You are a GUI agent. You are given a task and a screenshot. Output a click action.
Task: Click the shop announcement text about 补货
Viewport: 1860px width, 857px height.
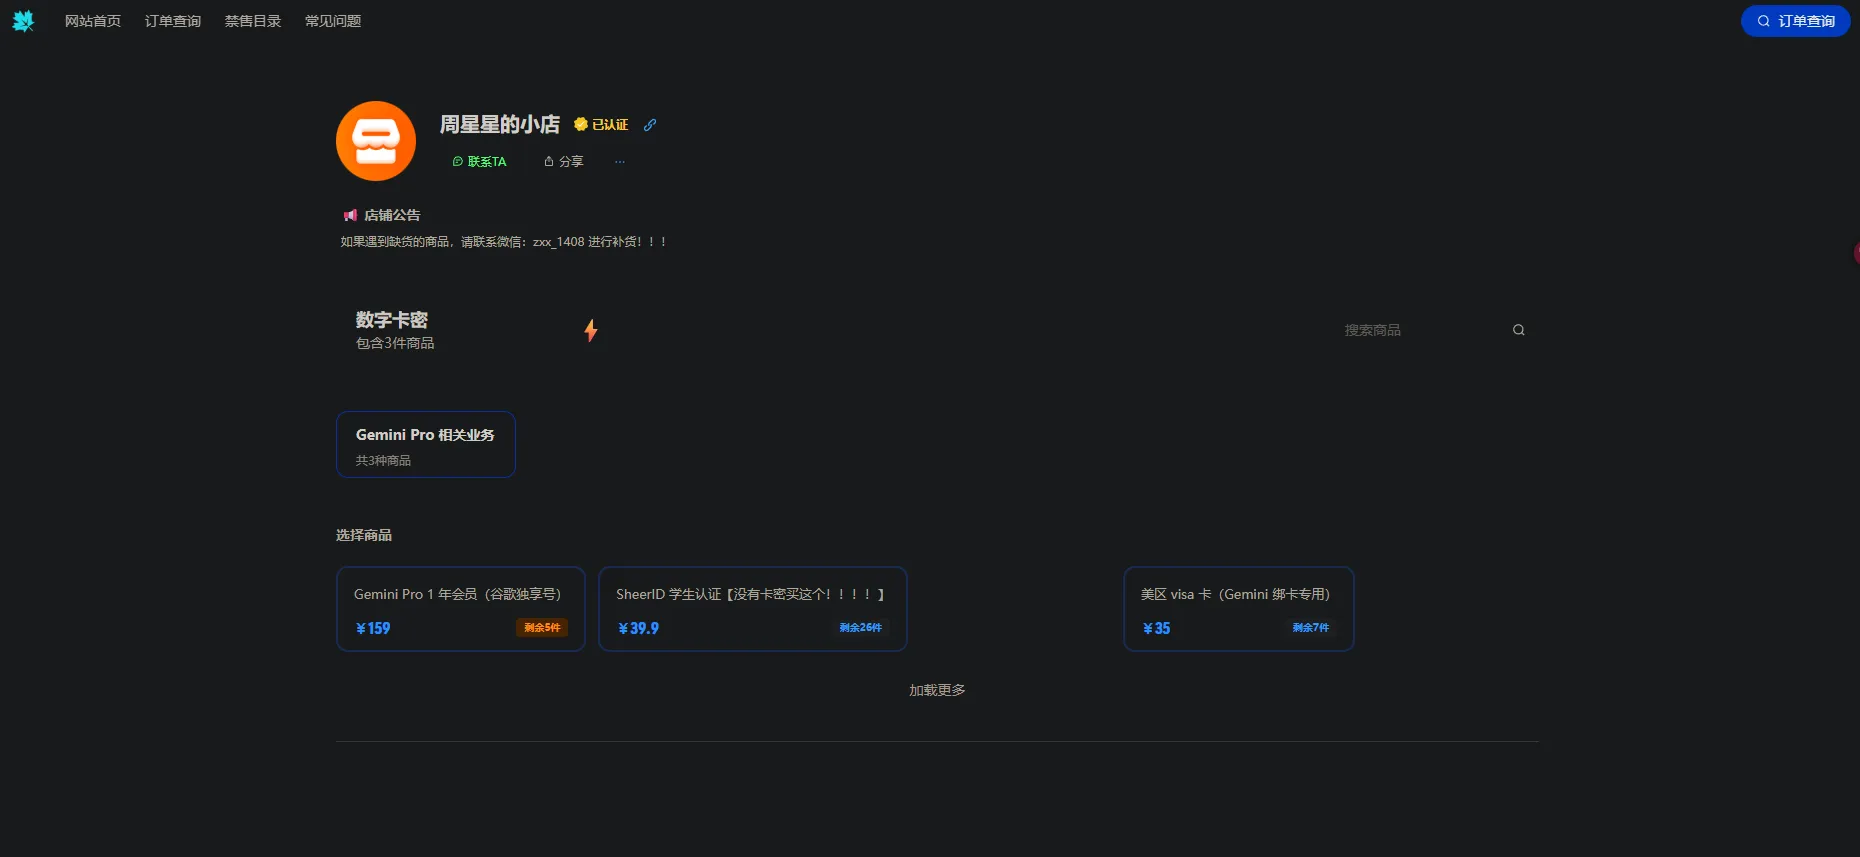tap(503, 242)
